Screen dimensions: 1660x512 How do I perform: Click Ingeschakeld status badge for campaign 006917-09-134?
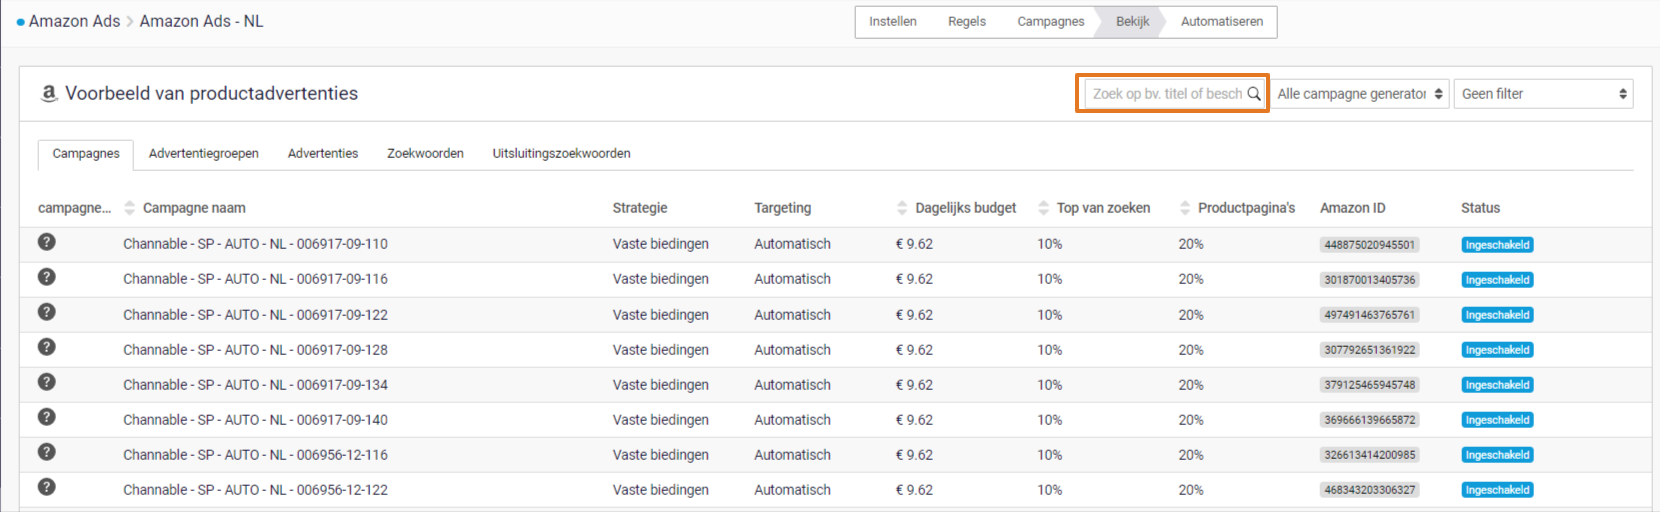tap(1497, 385)
